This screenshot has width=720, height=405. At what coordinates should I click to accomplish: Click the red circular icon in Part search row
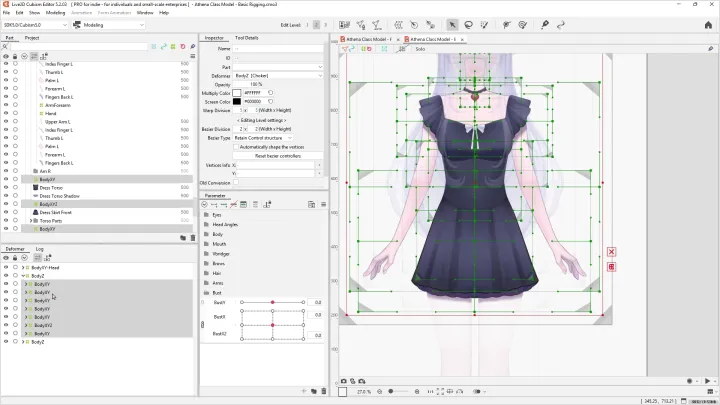(183, 46)
